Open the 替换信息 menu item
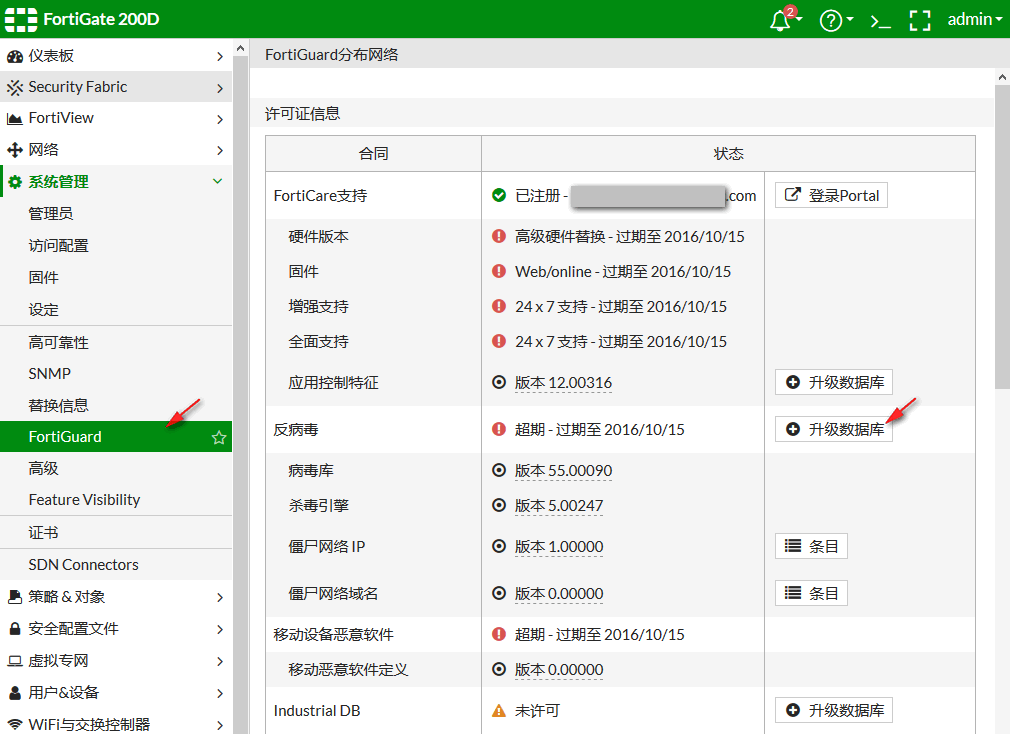 click(116, 406)
